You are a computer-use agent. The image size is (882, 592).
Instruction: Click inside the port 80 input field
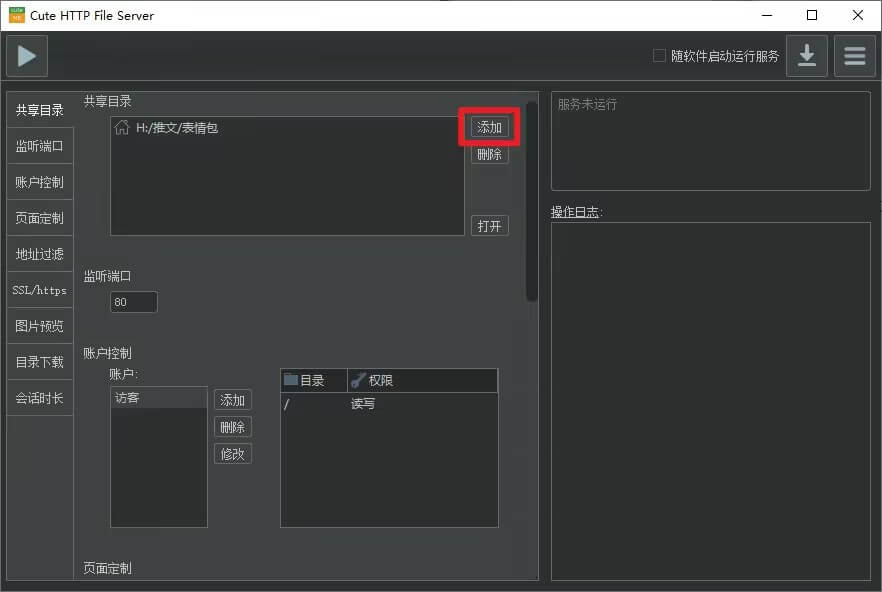[133, 301]
